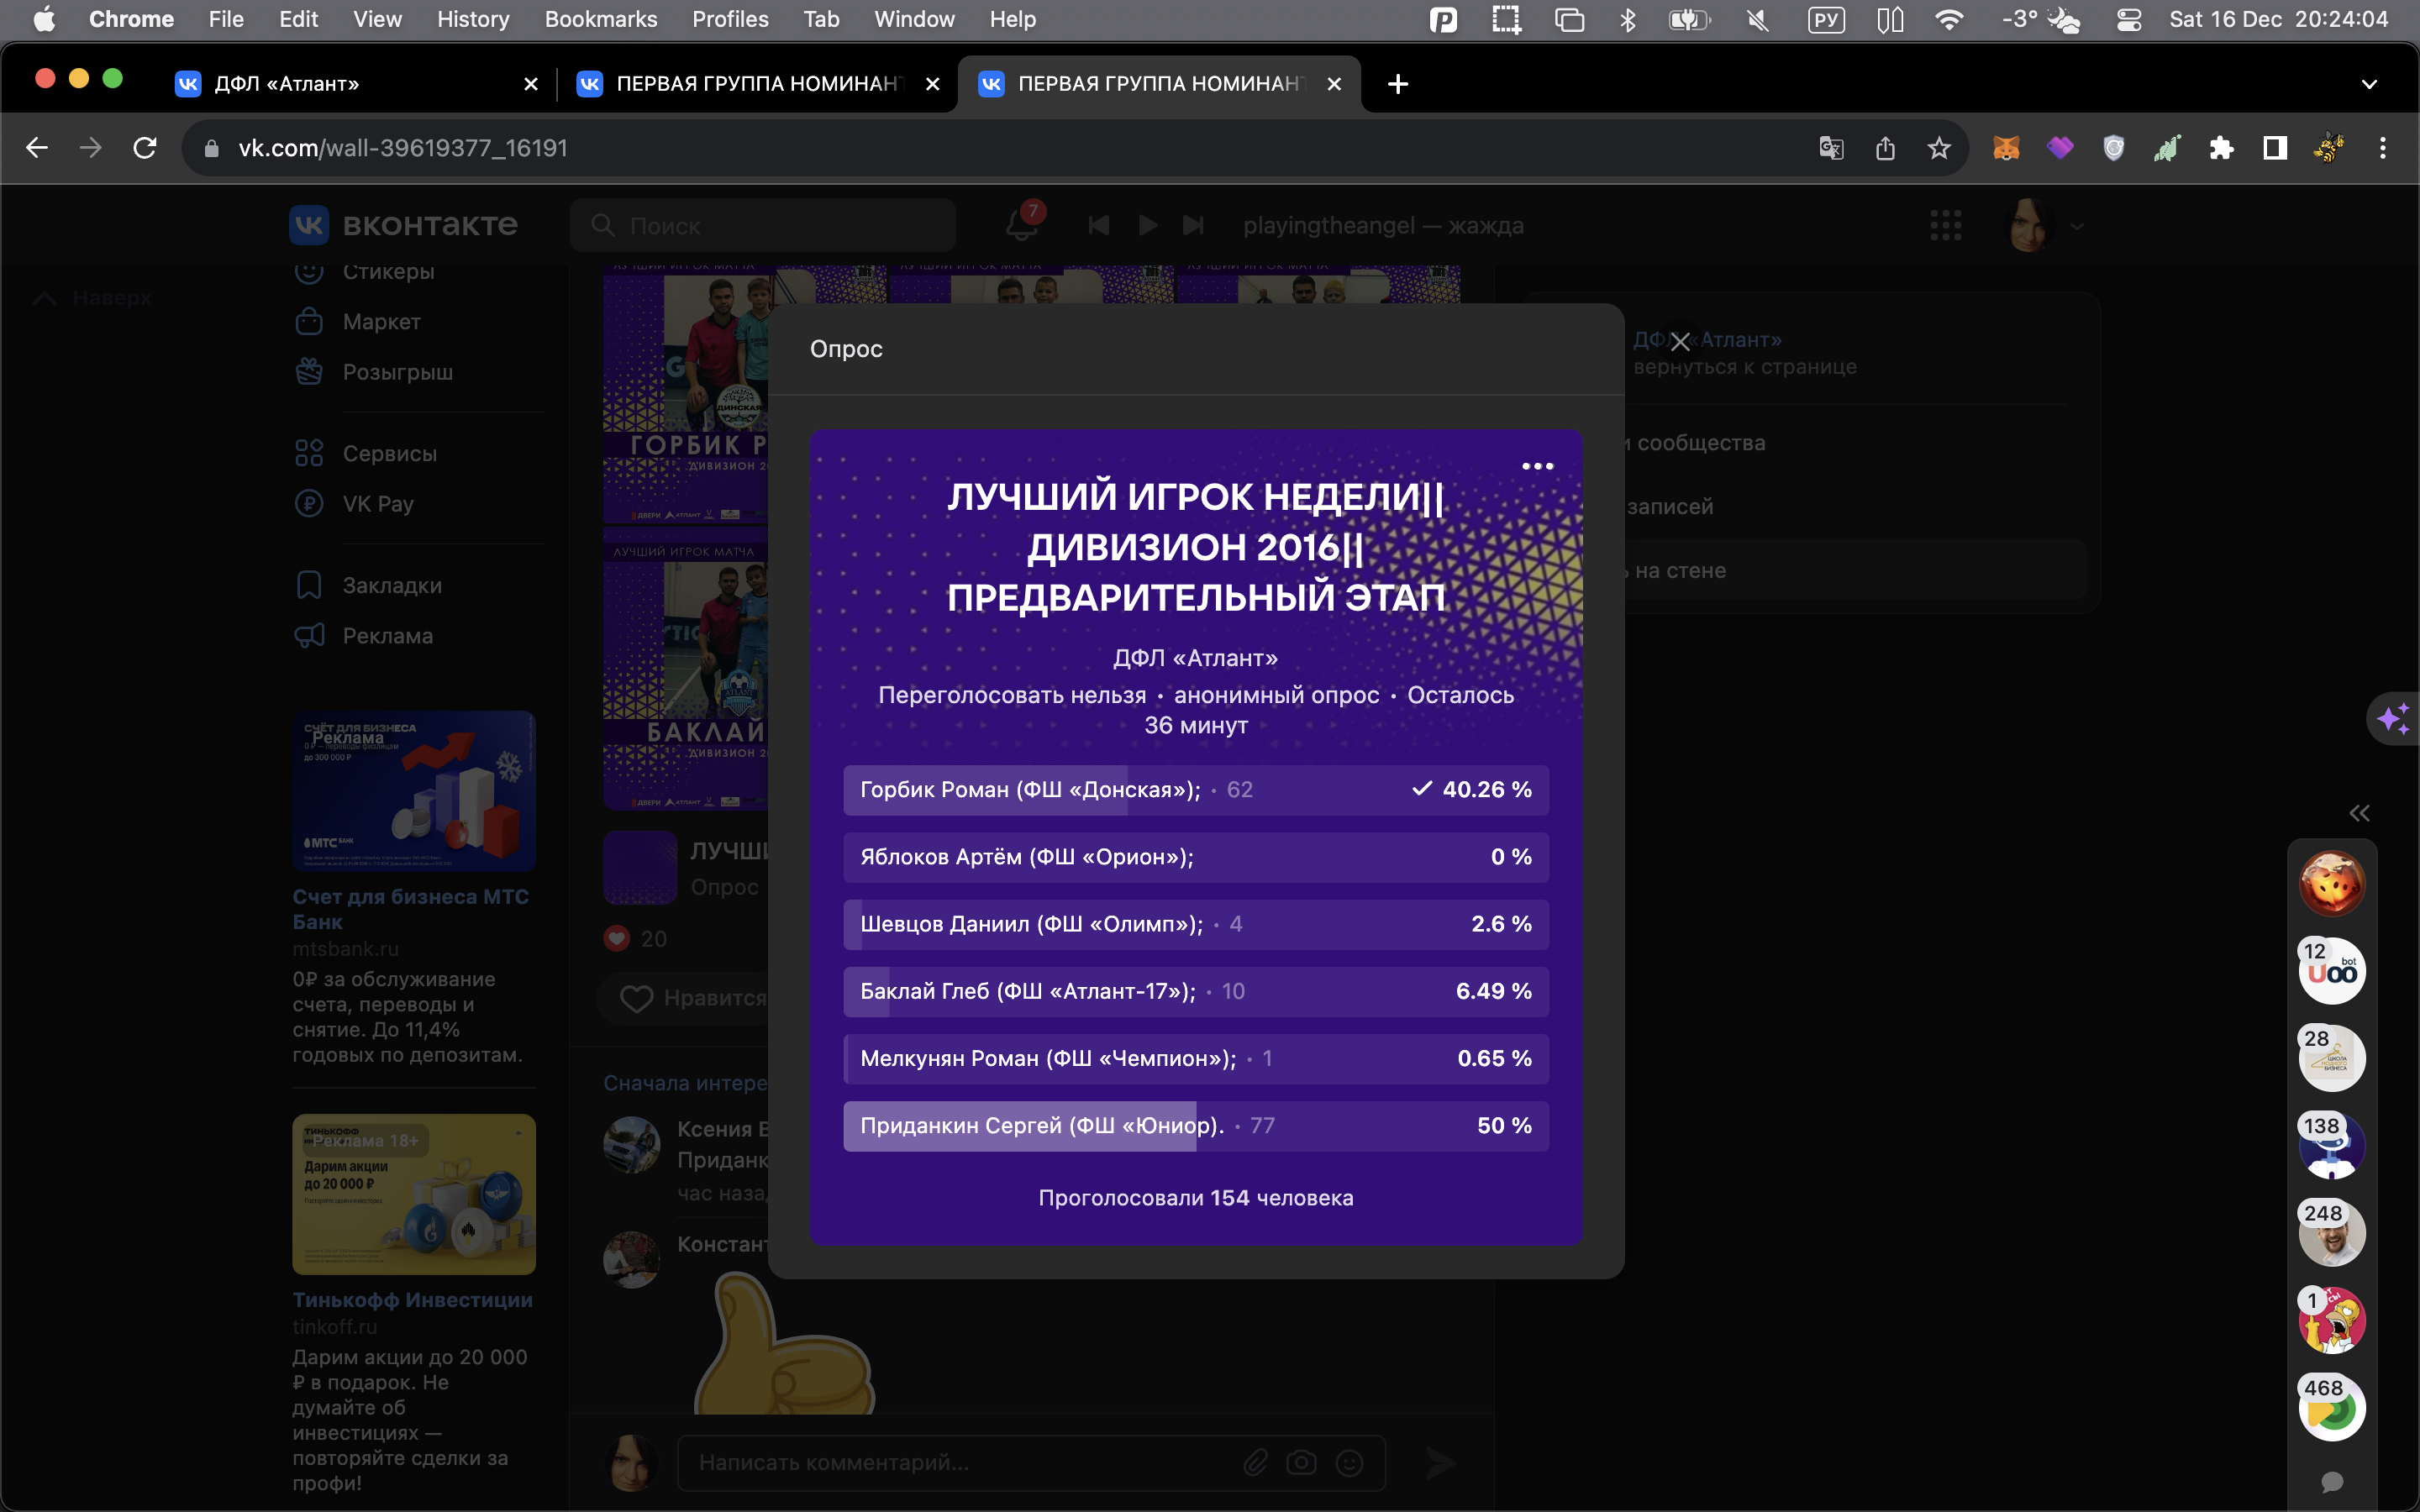Image resolution: width=2420 pixels, height=1512 pixels.
Task: Close the Опрос poll dialog
Action: coord(1680,342)
